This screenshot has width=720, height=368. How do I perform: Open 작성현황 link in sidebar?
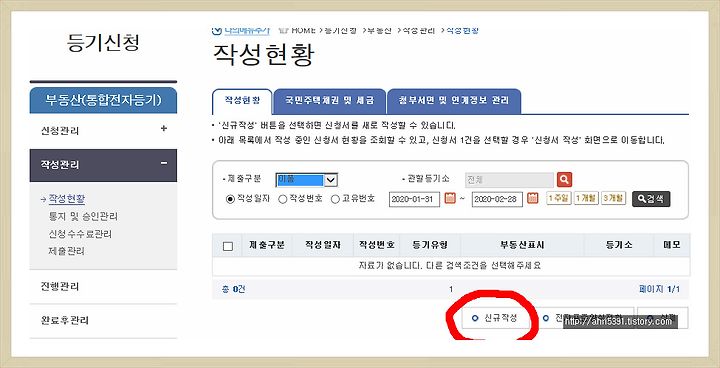pos(67,198)
